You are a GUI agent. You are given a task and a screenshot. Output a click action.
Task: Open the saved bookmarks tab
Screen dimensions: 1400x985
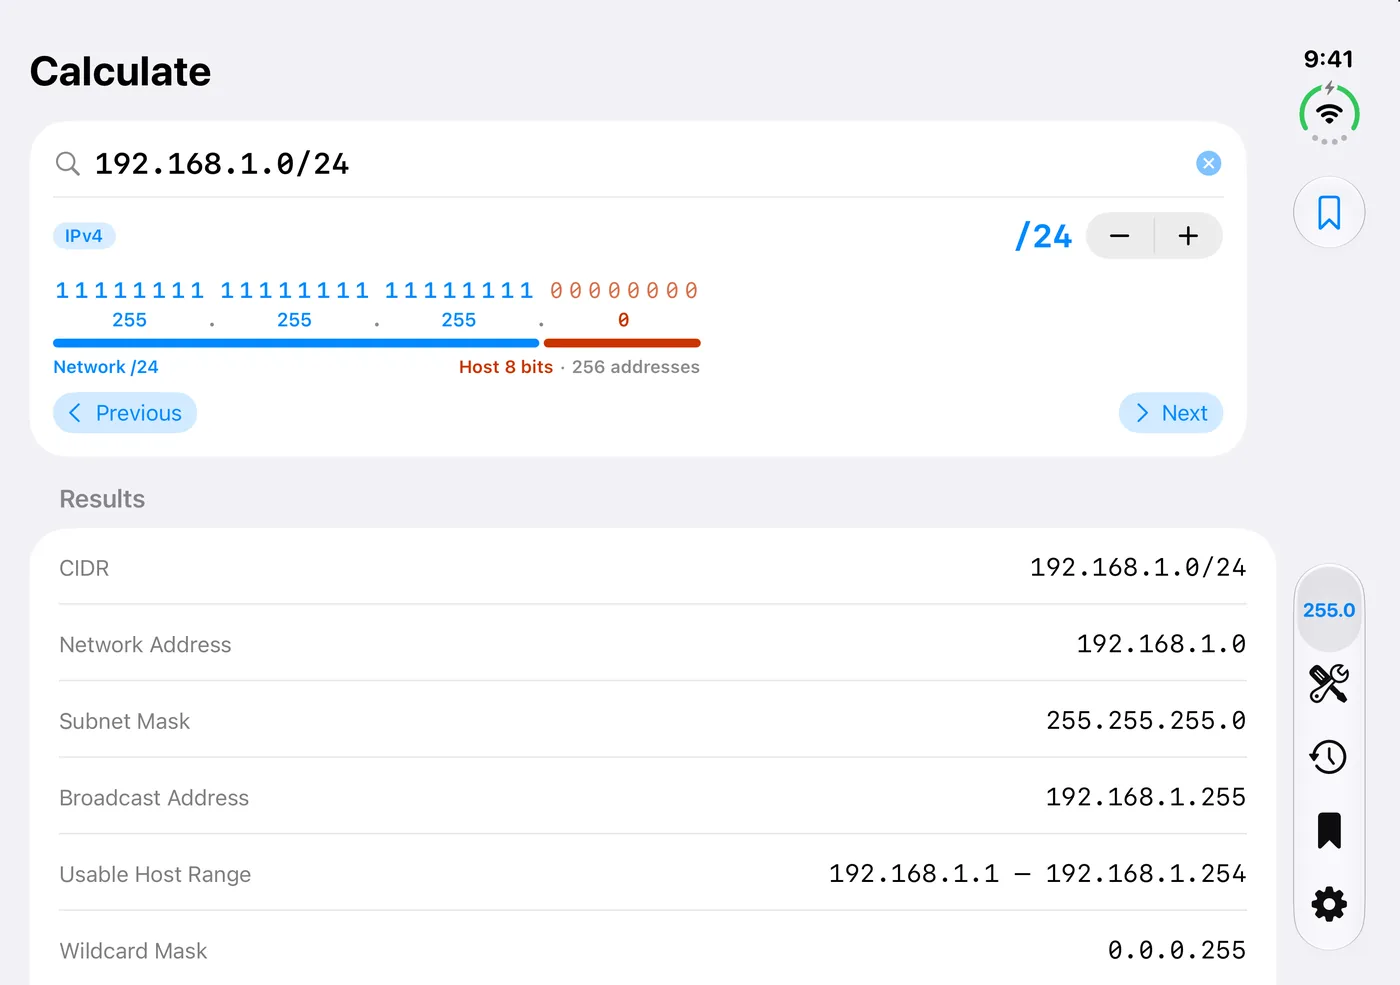tap(1329, 831)
